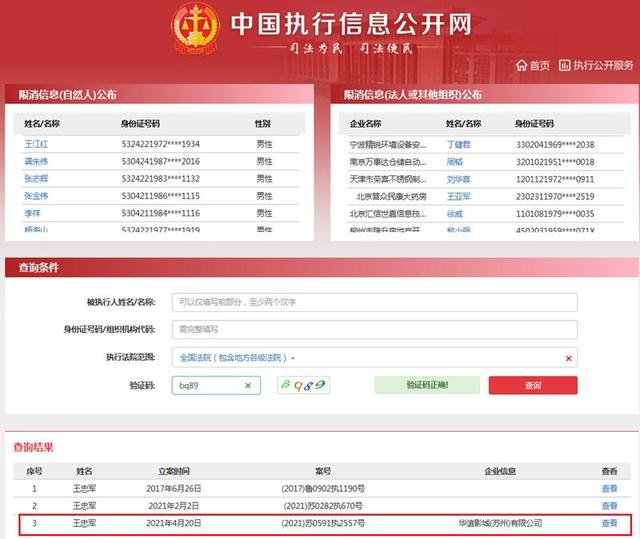Image resolution: width=640 pixels, height=539 pixels.
Task: Focus the 被执行人姓名/名称 input field
Action: [374, 302]
